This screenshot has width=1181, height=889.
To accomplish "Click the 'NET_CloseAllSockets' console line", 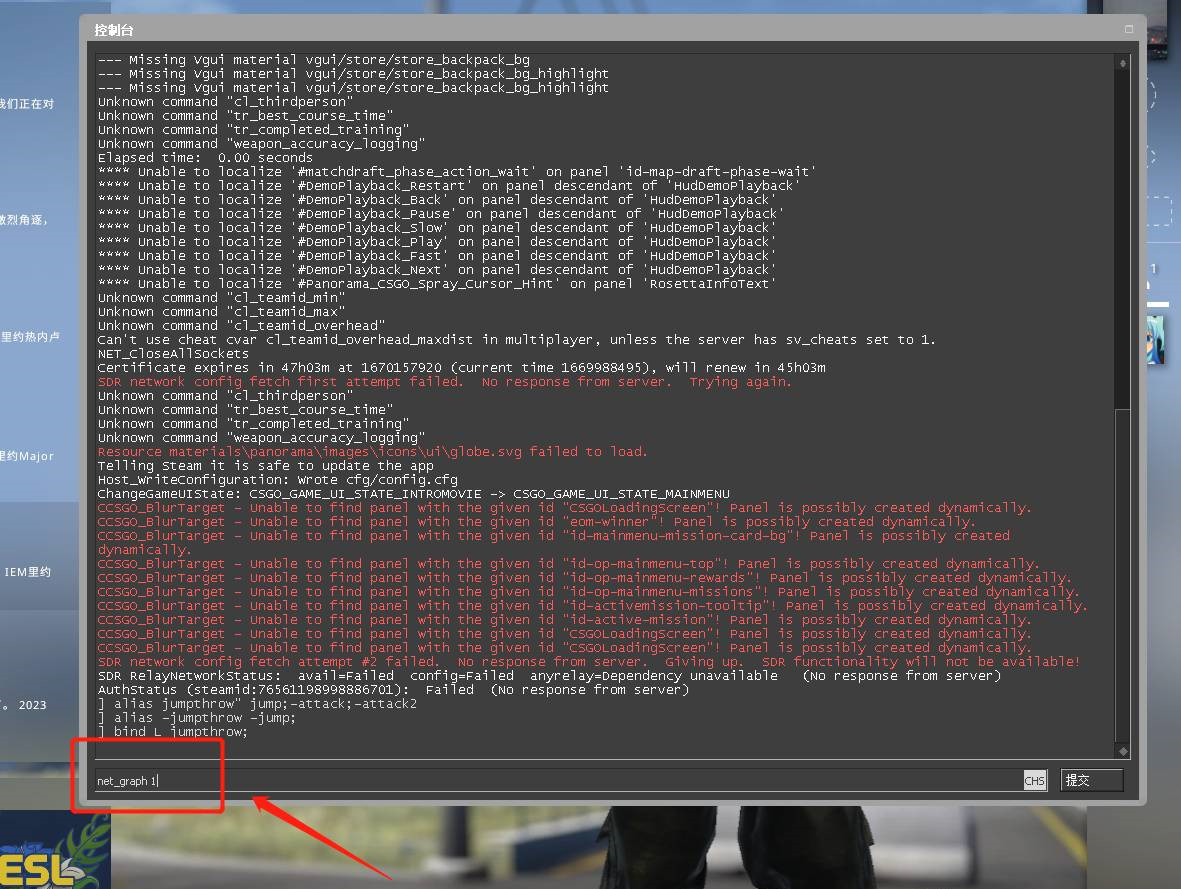I will 172,354.
